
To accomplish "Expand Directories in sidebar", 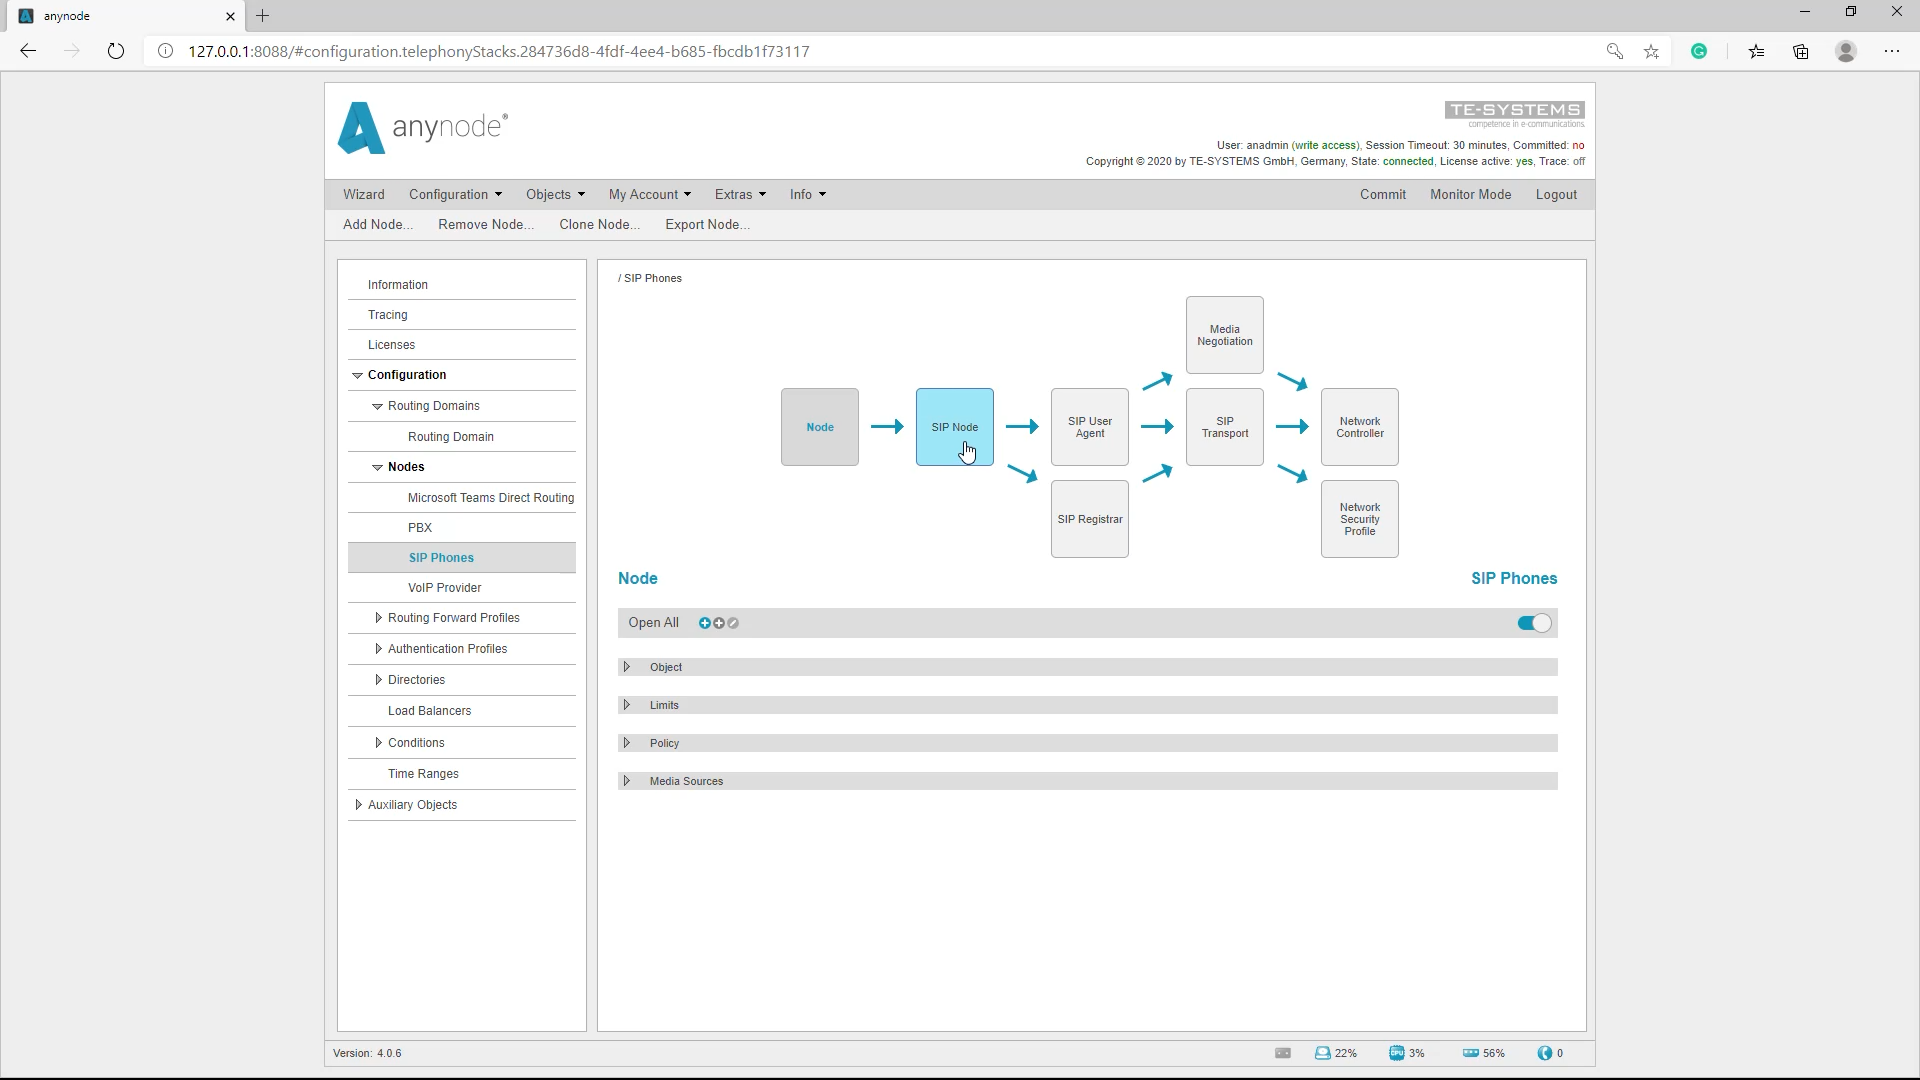I will (378, 680).
